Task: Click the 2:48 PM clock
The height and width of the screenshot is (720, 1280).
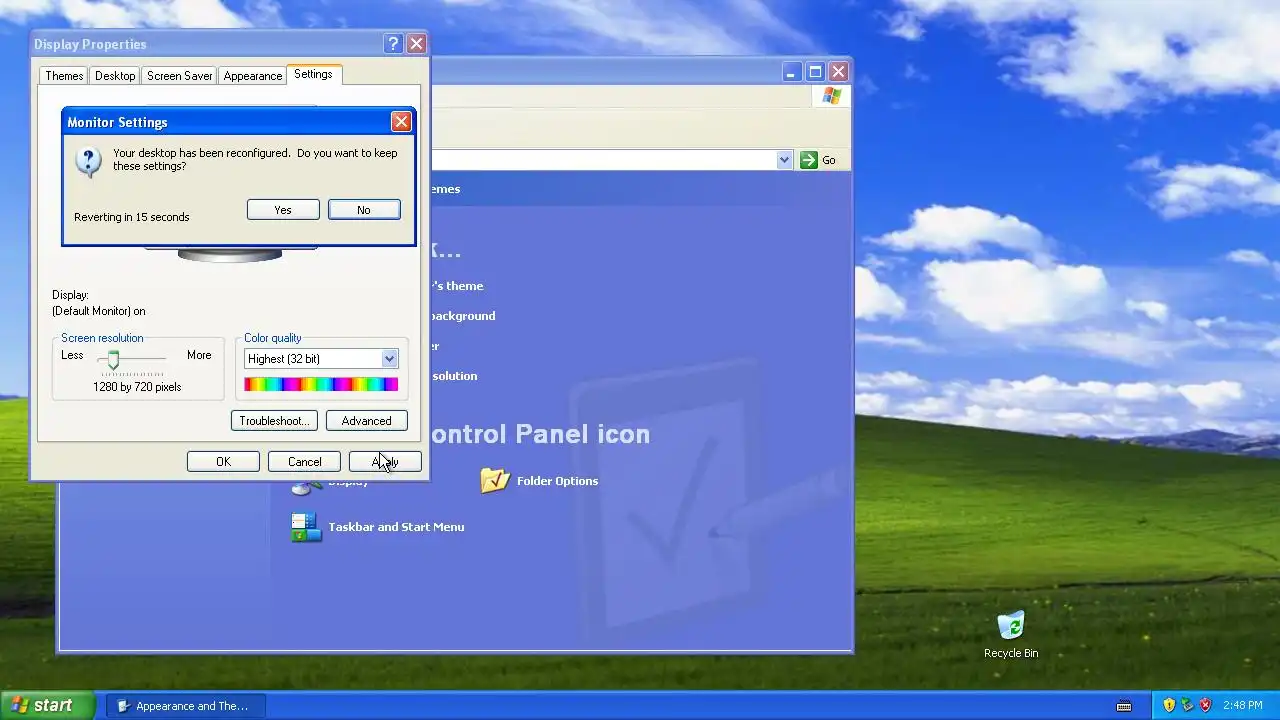Action: (1243, 706)
